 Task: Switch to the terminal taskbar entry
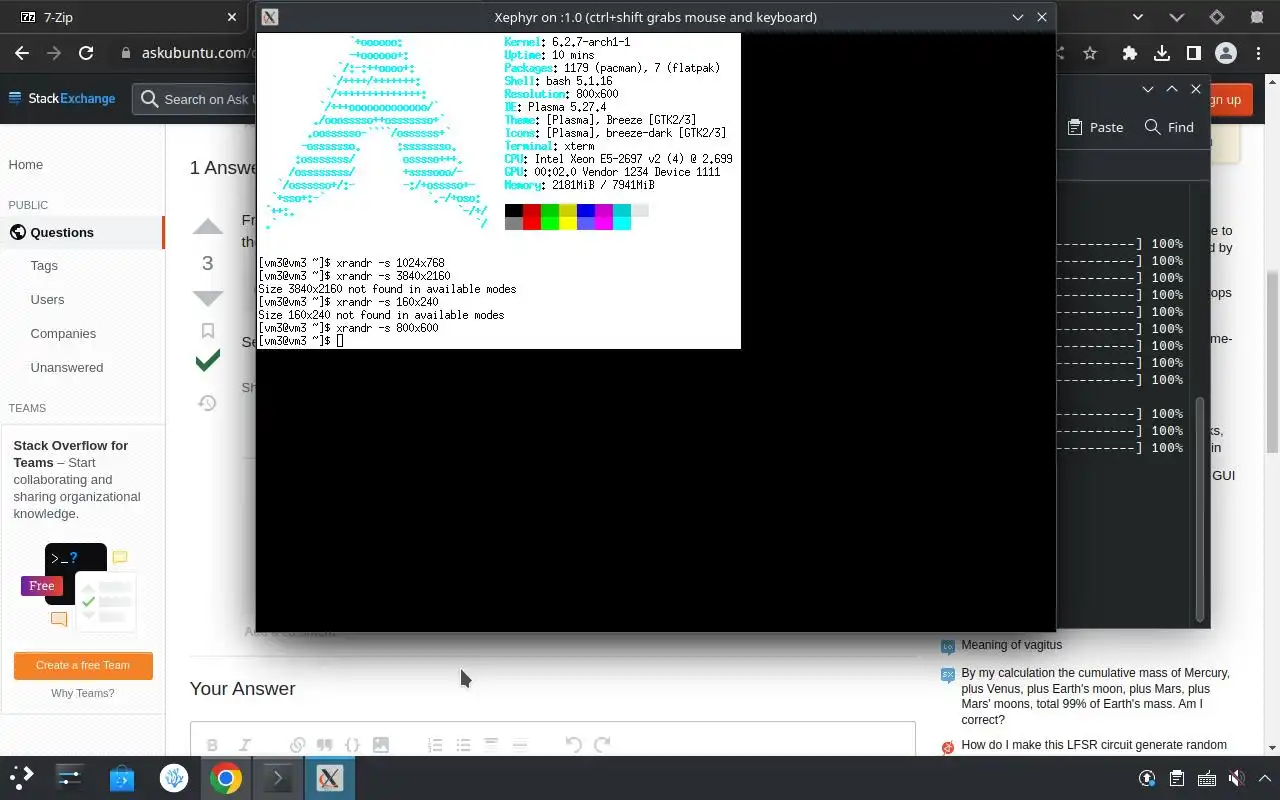click(x=278, y=777)
